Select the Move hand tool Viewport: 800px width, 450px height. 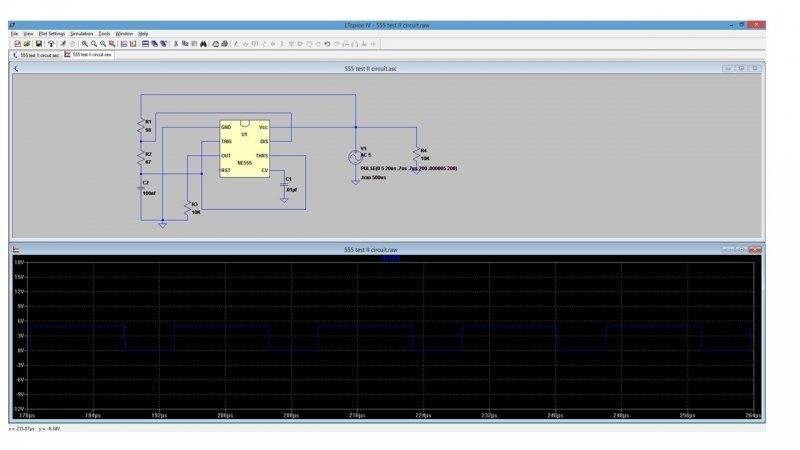coord(309,44)
